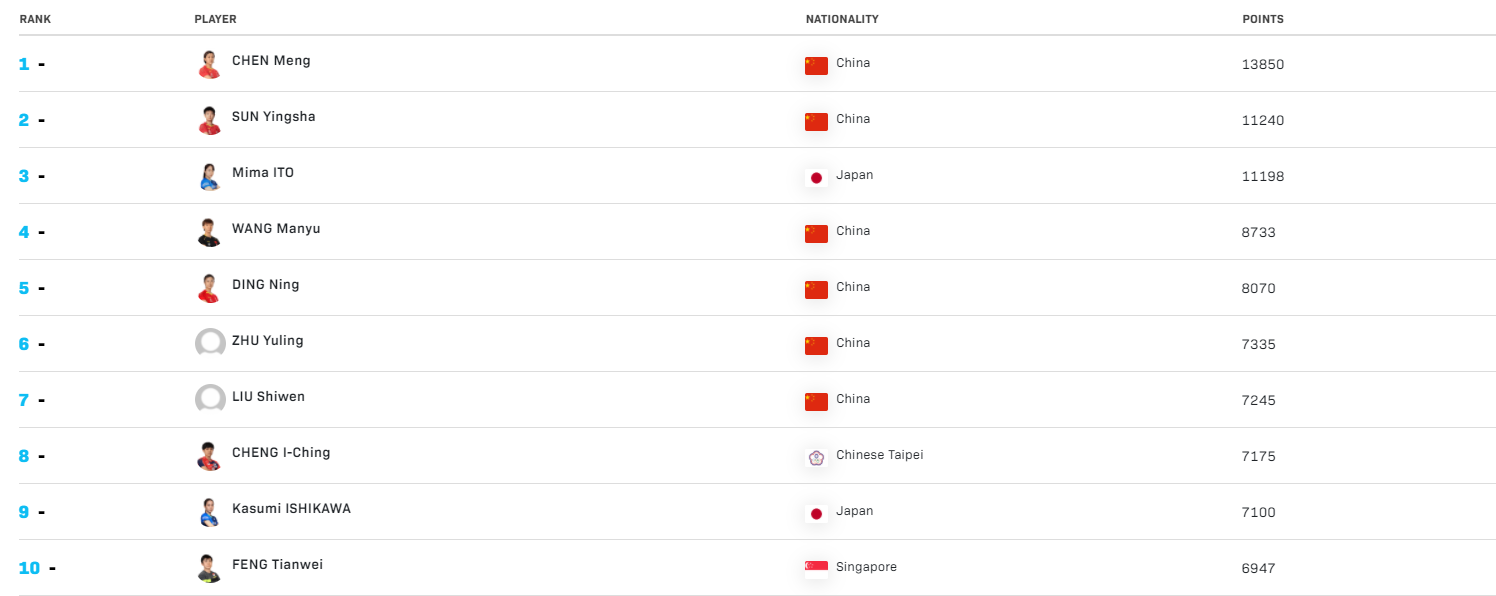Click Kasumi ISHIKAWA's player photo
The width and height of the screenshot is (1496, 596).
209,512
